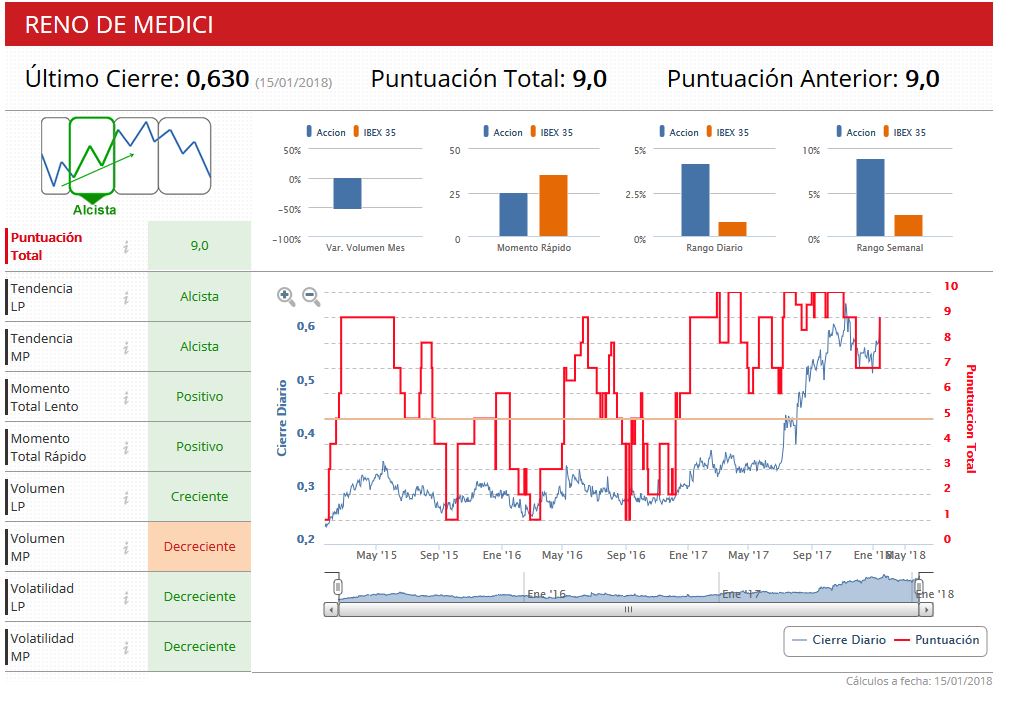The width and height of the screenshot is (1011, 702).
Task: Click left range handle of chart navigator
Action: click(337, 587)
